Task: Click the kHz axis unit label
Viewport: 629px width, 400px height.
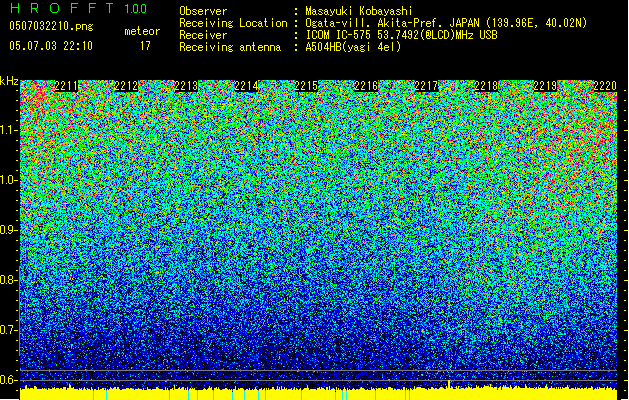Action: pos(9,81)
